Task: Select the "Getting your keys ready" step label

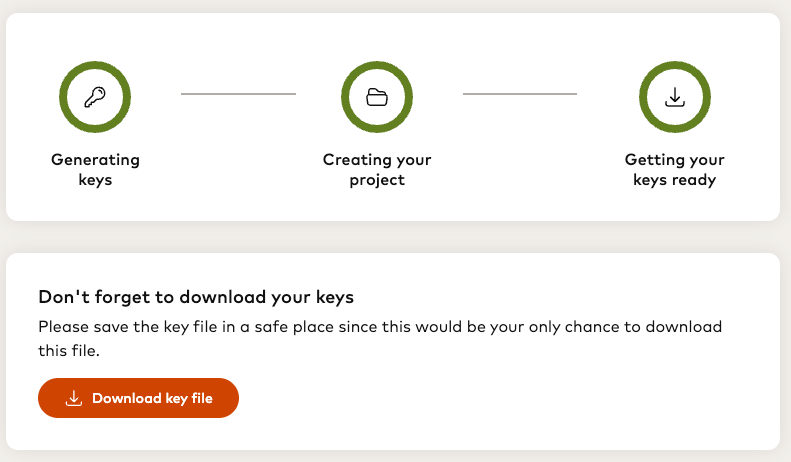Action: point(675,170)
